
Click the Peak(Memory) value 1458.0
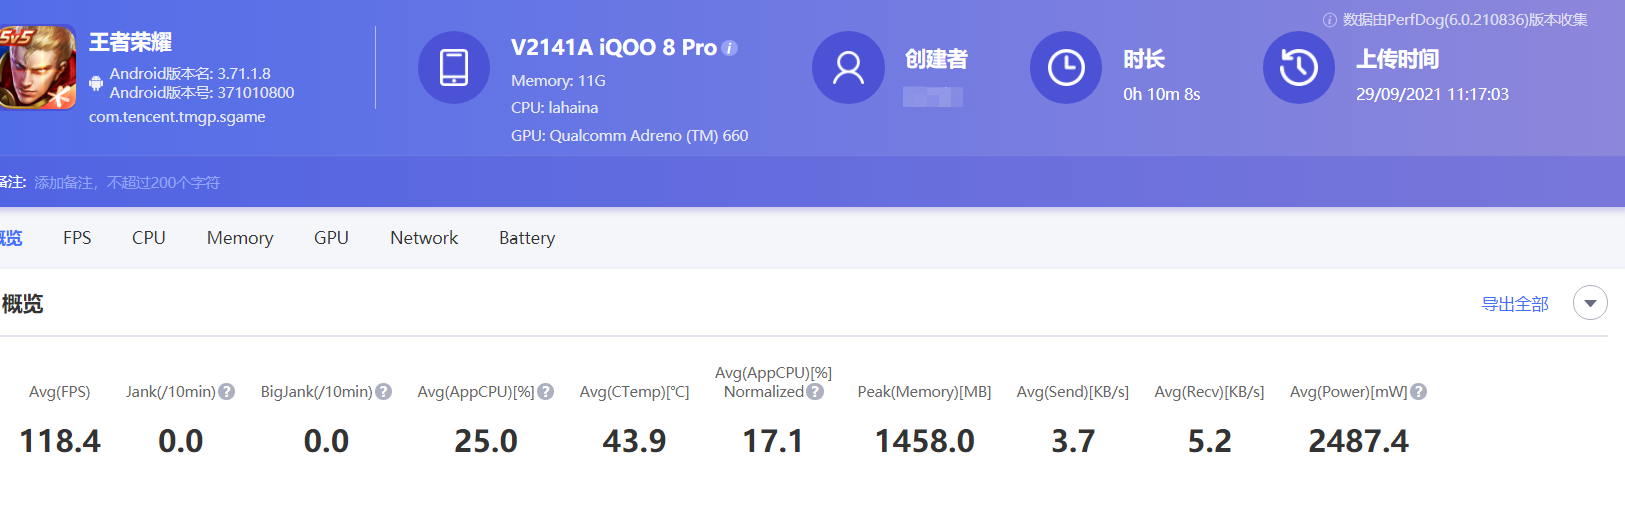click(x=925, y=441)
